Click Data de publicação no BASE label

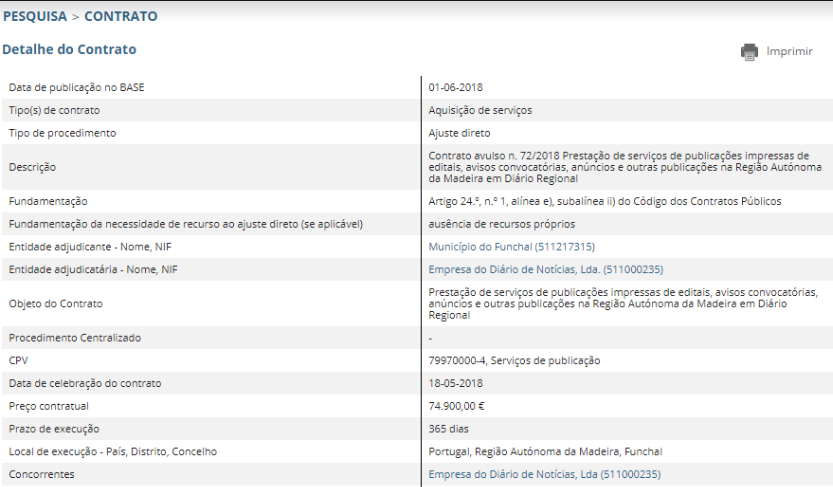(76, 88)
